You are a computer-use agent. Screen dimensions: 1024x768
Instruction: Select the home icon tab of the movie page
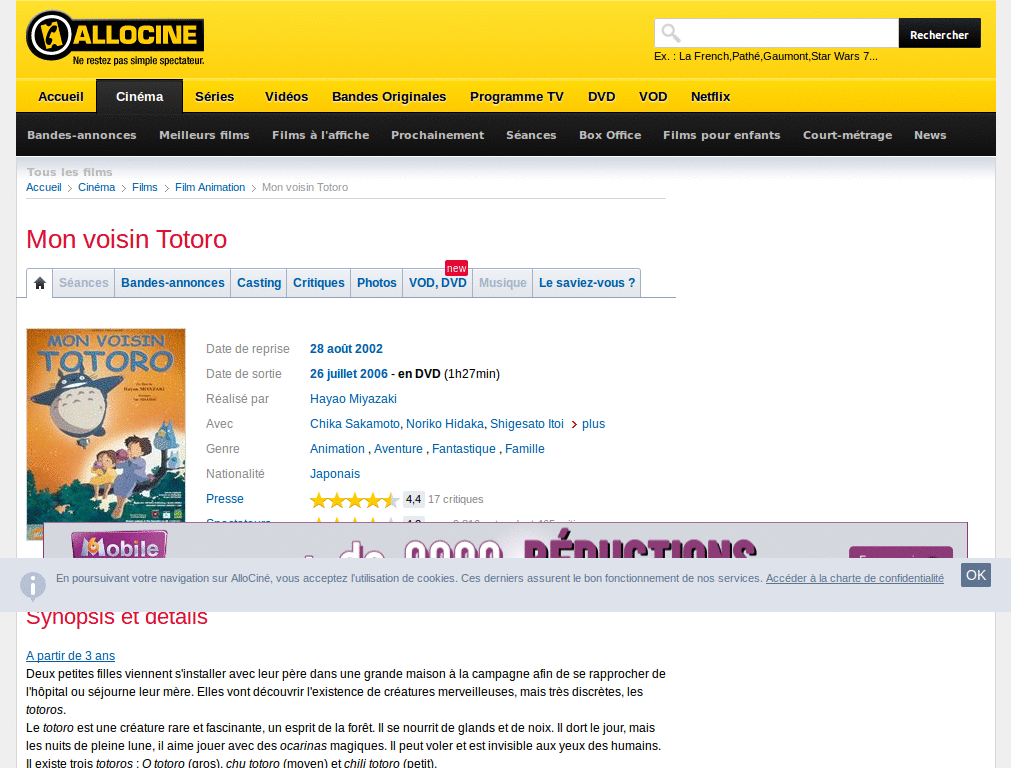pyautogui.click(x=39, y=283)
